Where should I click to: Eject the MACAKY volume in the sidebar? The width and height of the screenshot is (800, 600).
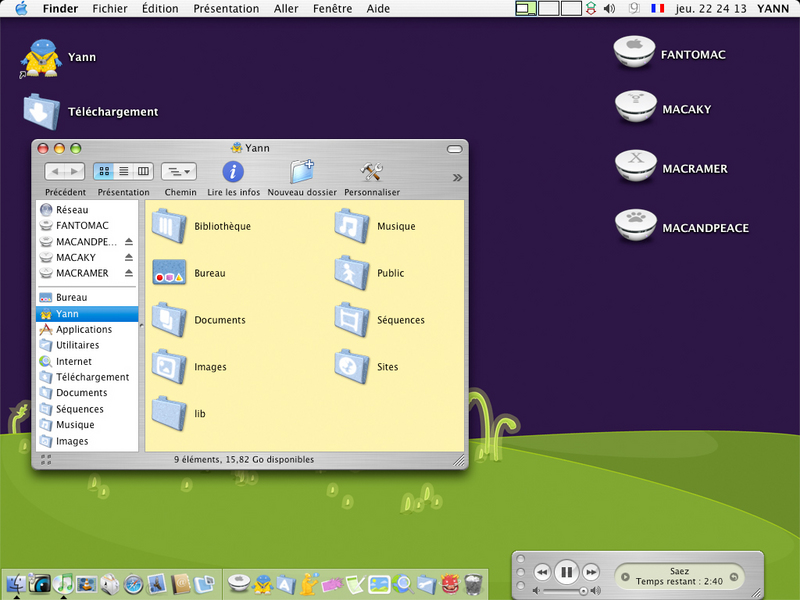click(x=129, y=257)
